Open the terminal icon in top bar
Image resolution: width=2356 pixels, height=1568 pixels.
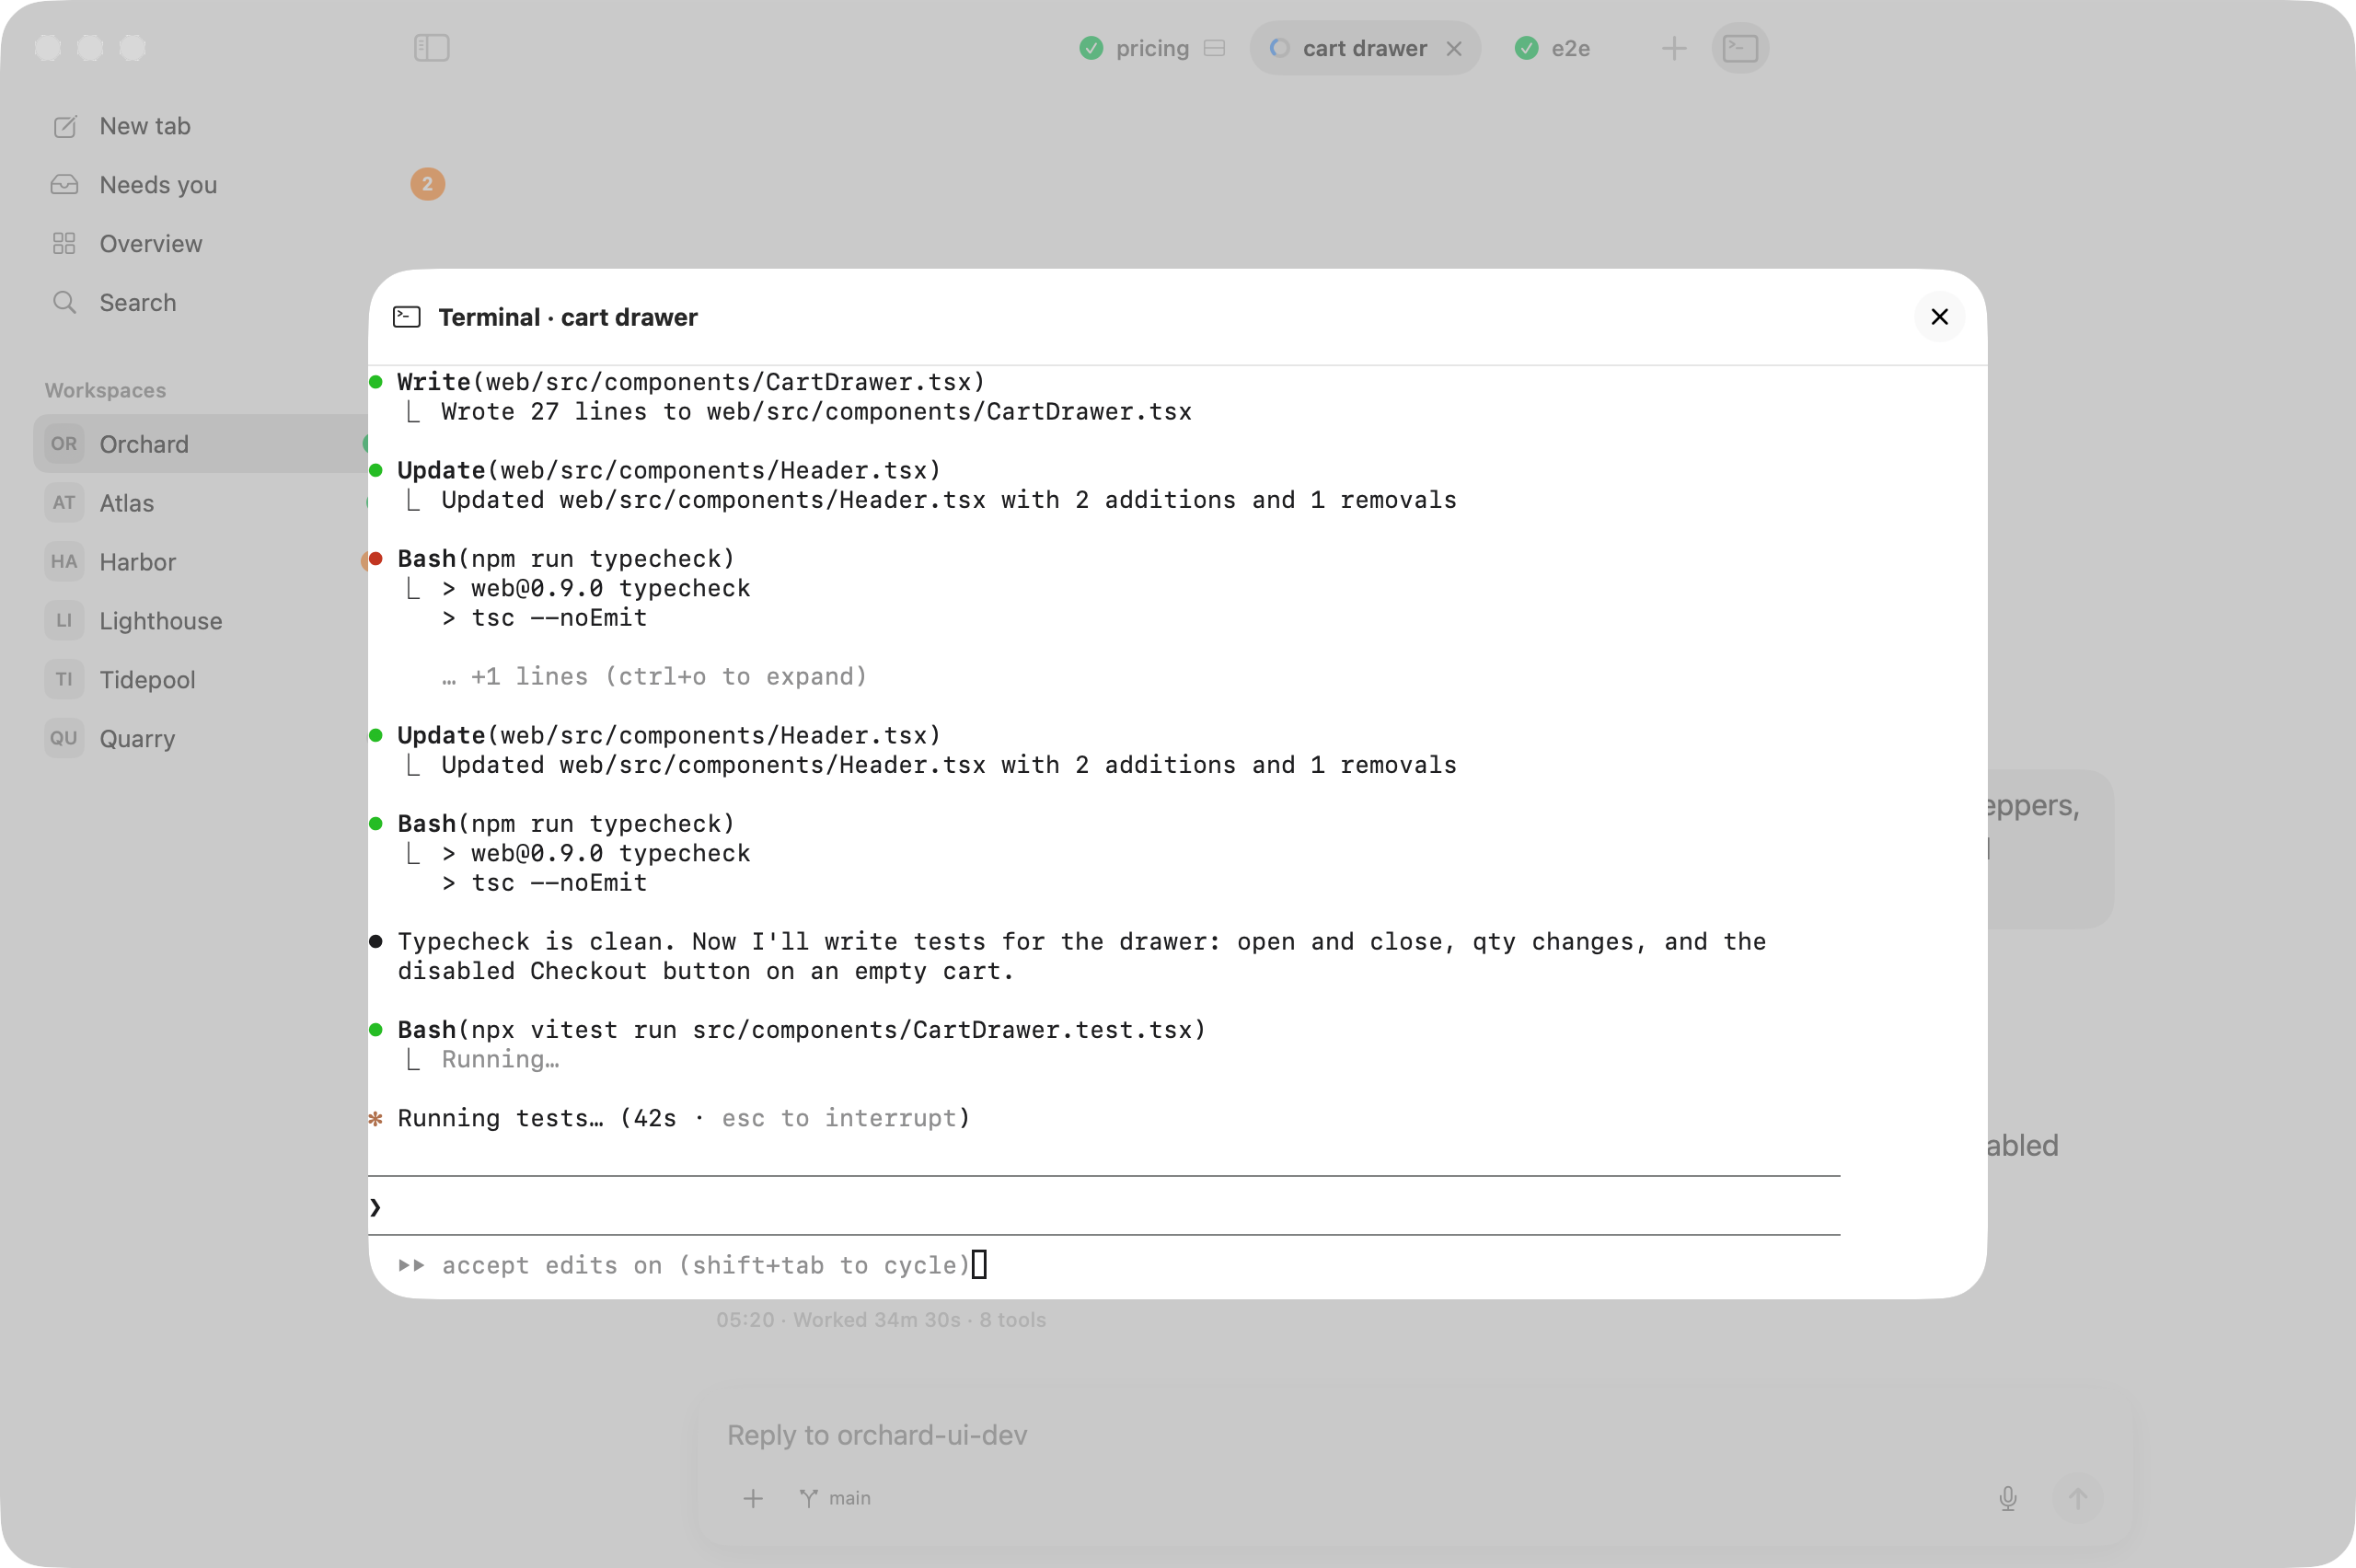point(1740,47)
